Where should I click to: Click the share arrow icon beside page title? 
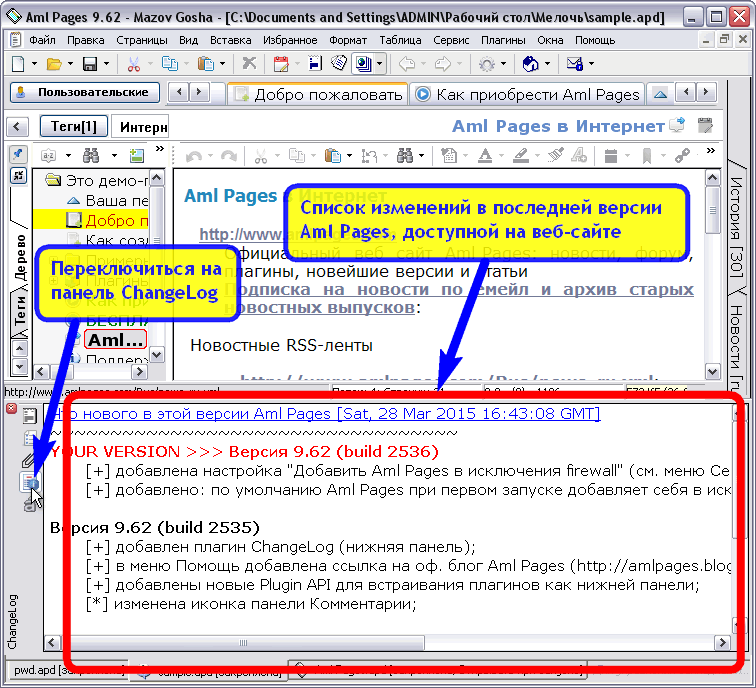point(678,125)
